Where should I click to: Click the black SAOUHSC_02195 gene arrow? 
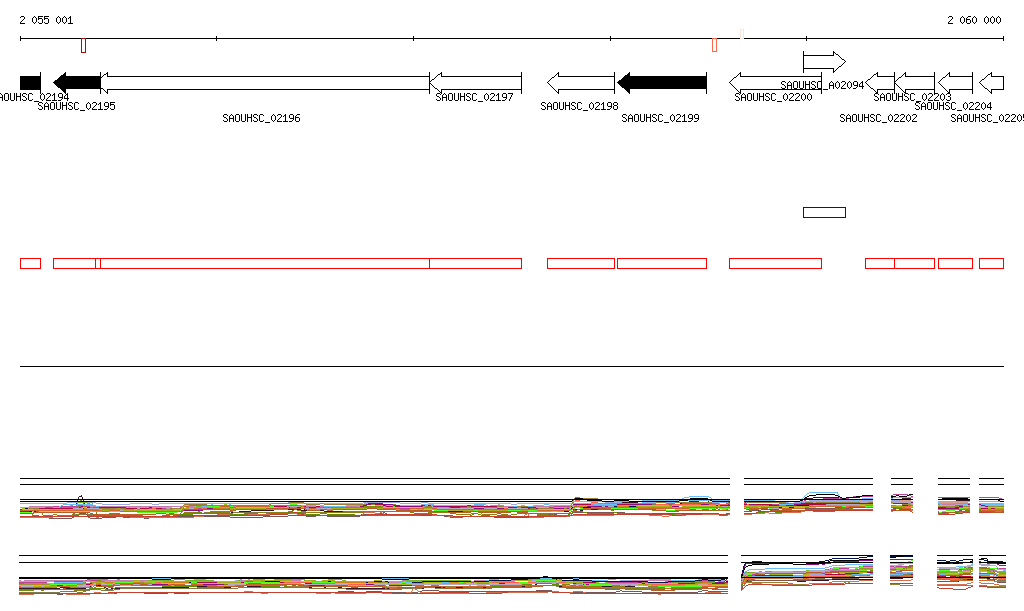pos(76,83)
